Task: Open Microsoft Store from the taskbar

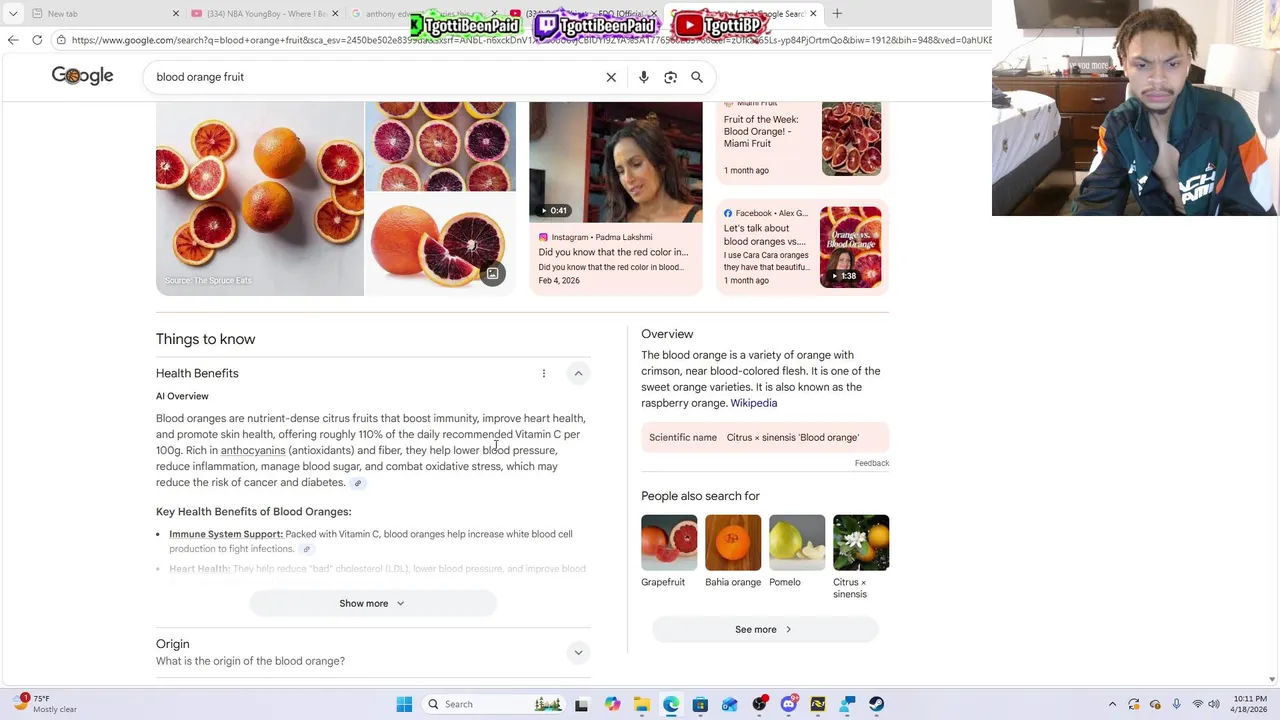Action: (700, 704)
